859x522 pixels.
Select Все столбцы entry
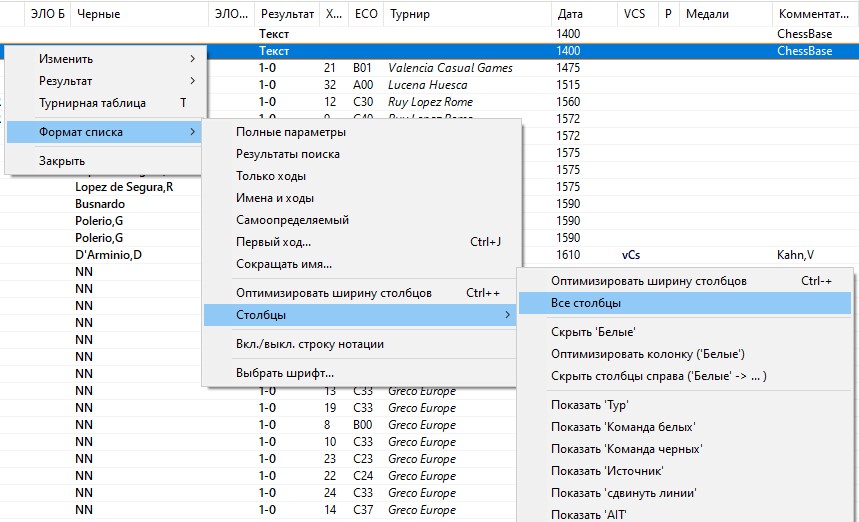[685, 303]
